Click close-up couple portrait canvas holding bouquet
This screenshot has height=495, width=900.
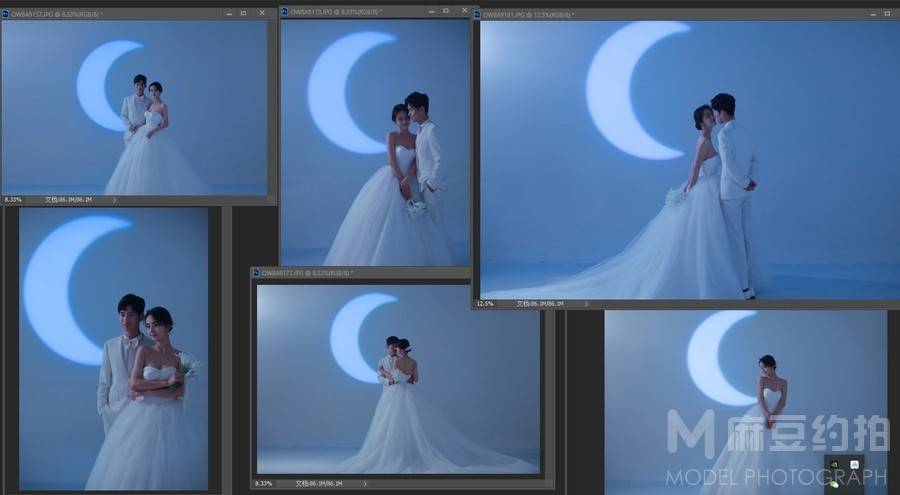114,349
